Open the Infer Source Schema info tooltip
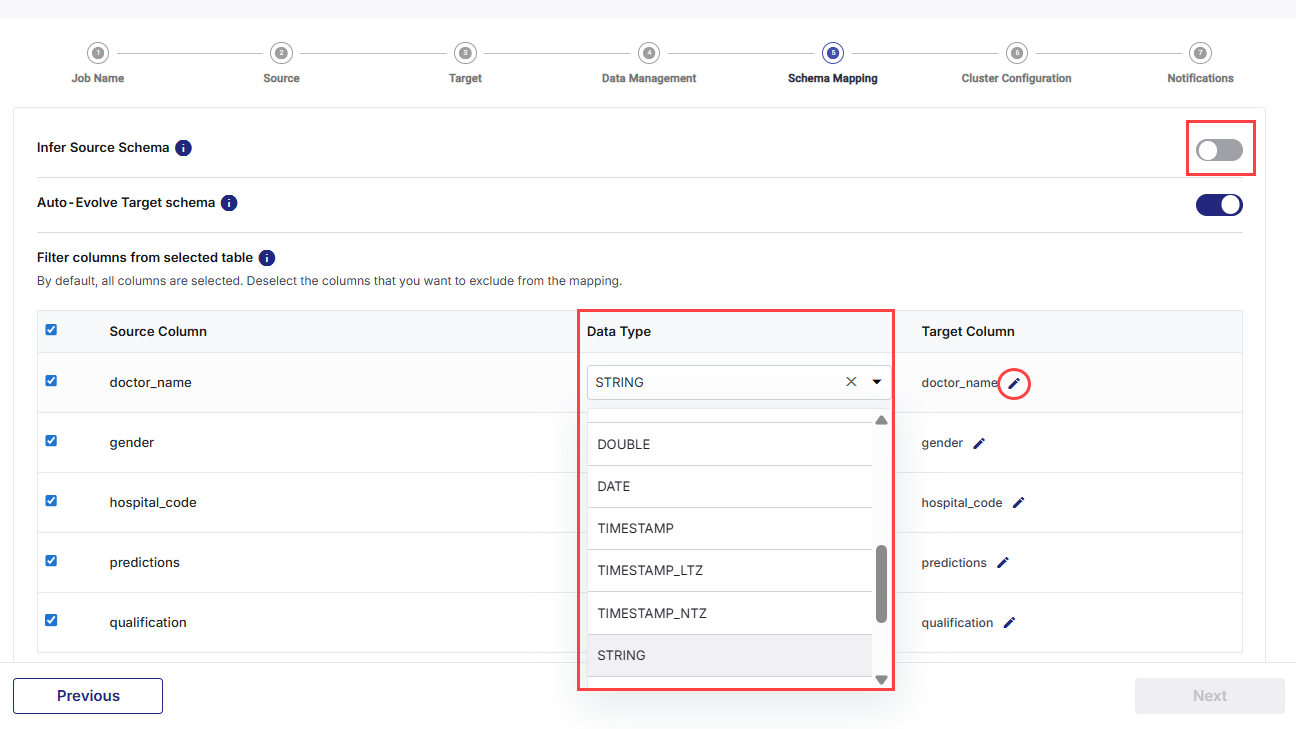Image resolution: width=1296 pixels, height=729 pixels. point(183,148)
